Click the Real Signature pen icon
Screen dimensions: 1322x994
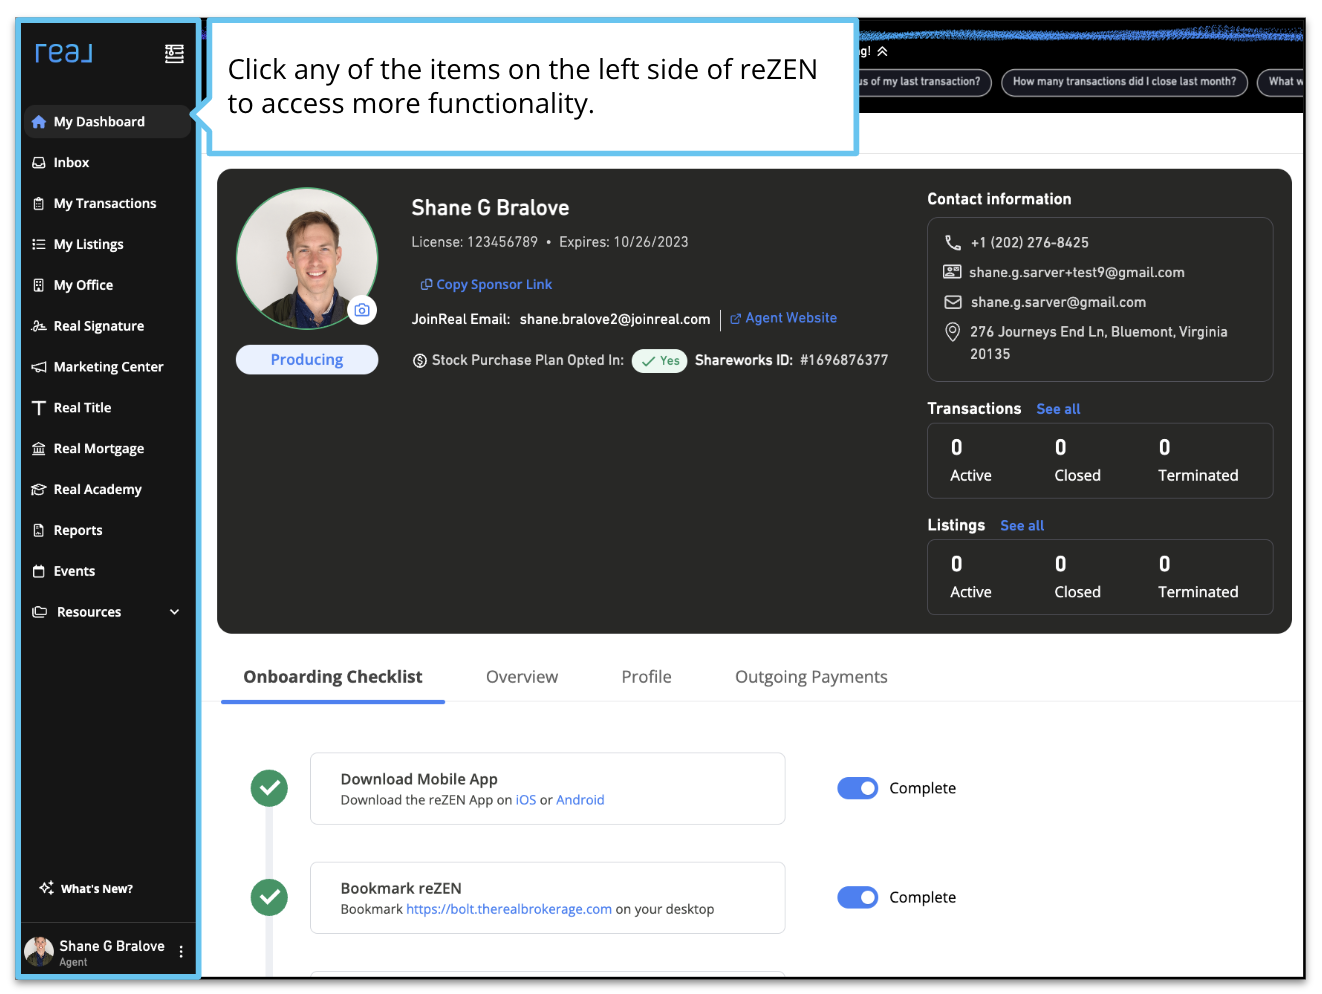[x=39, y=326]
